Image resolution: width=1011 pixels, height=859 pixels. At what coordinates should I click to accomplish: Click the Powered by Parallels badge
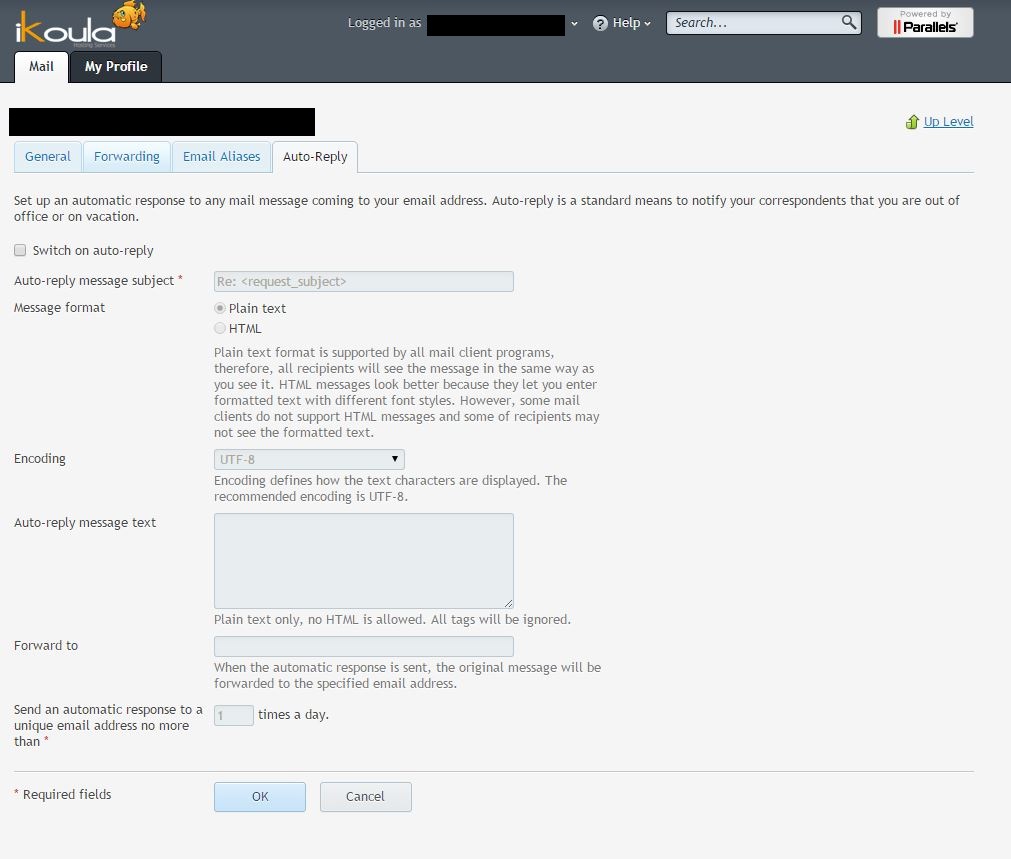(925, 23)
